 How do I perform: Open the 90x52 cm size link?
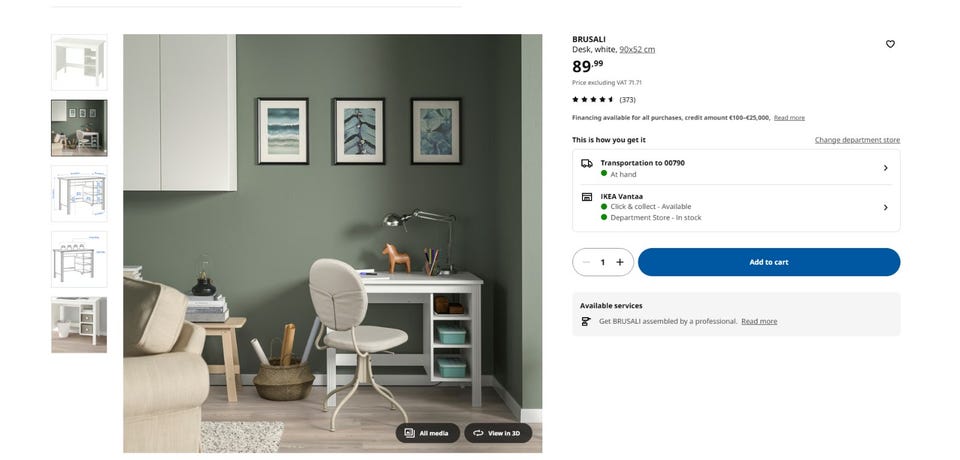click(x=637, y=50)
